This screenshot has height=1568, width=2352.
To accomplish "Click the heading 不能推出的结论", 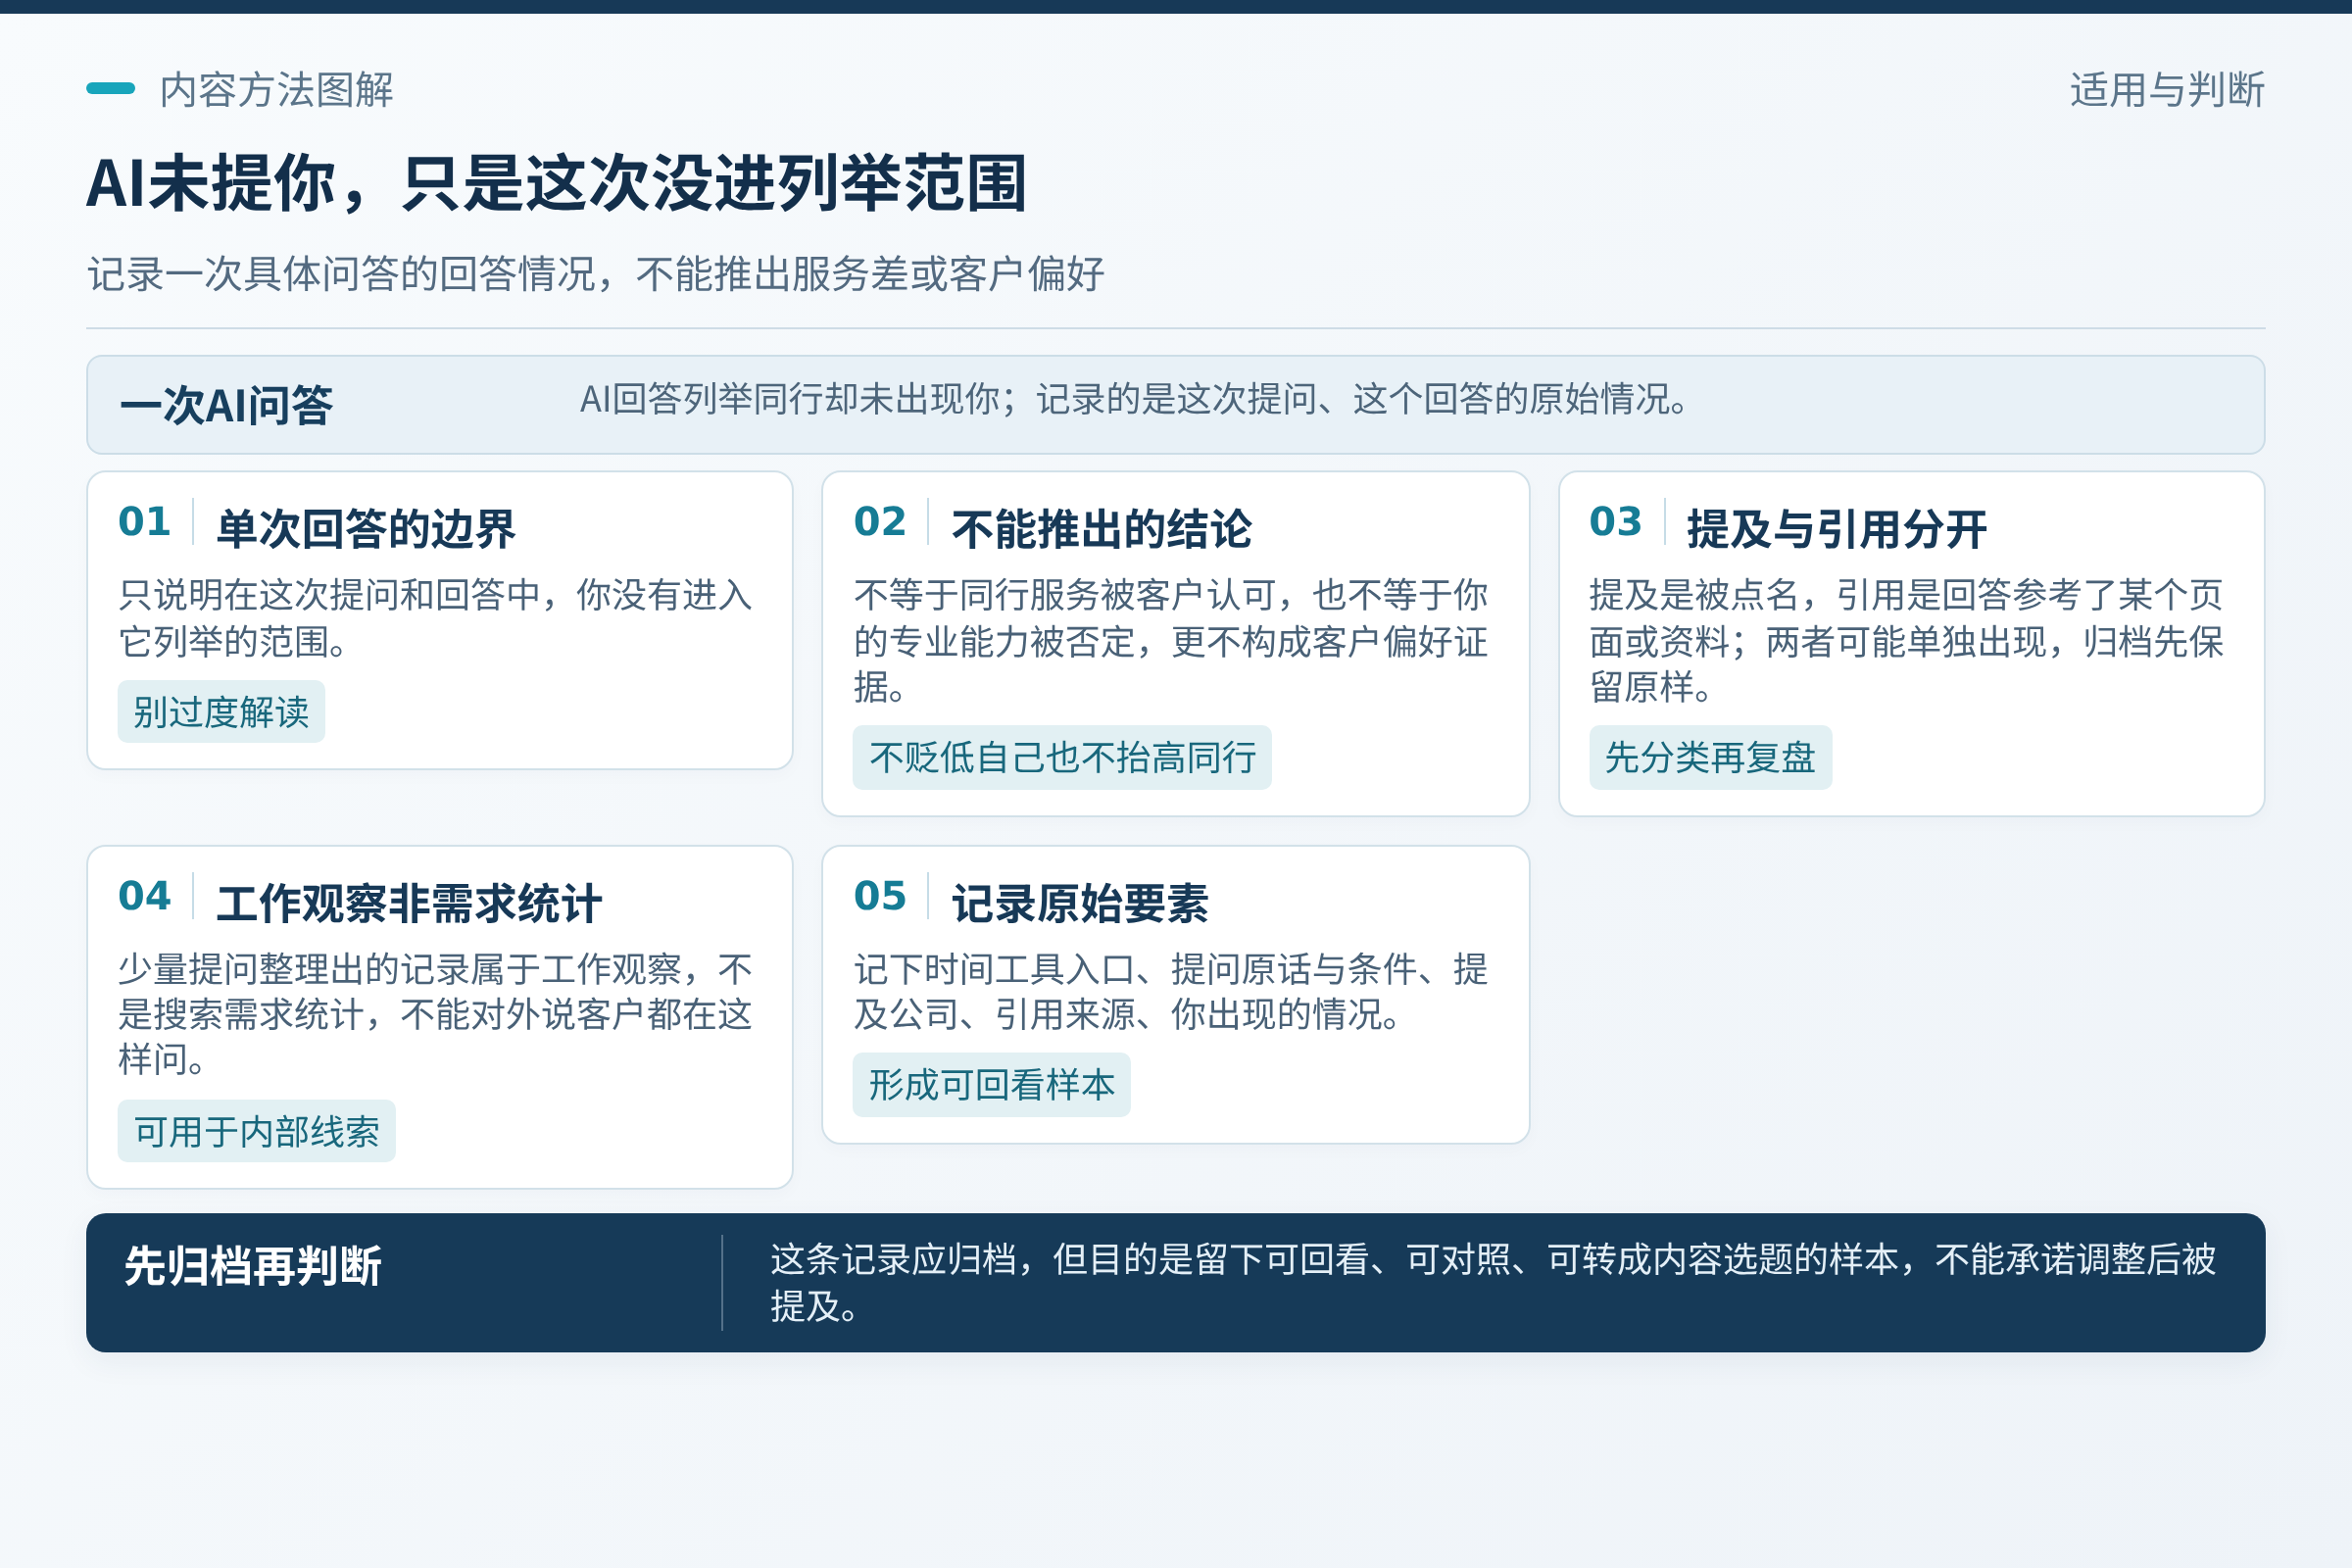I will pyautogui.click(x=1102, y=529).
